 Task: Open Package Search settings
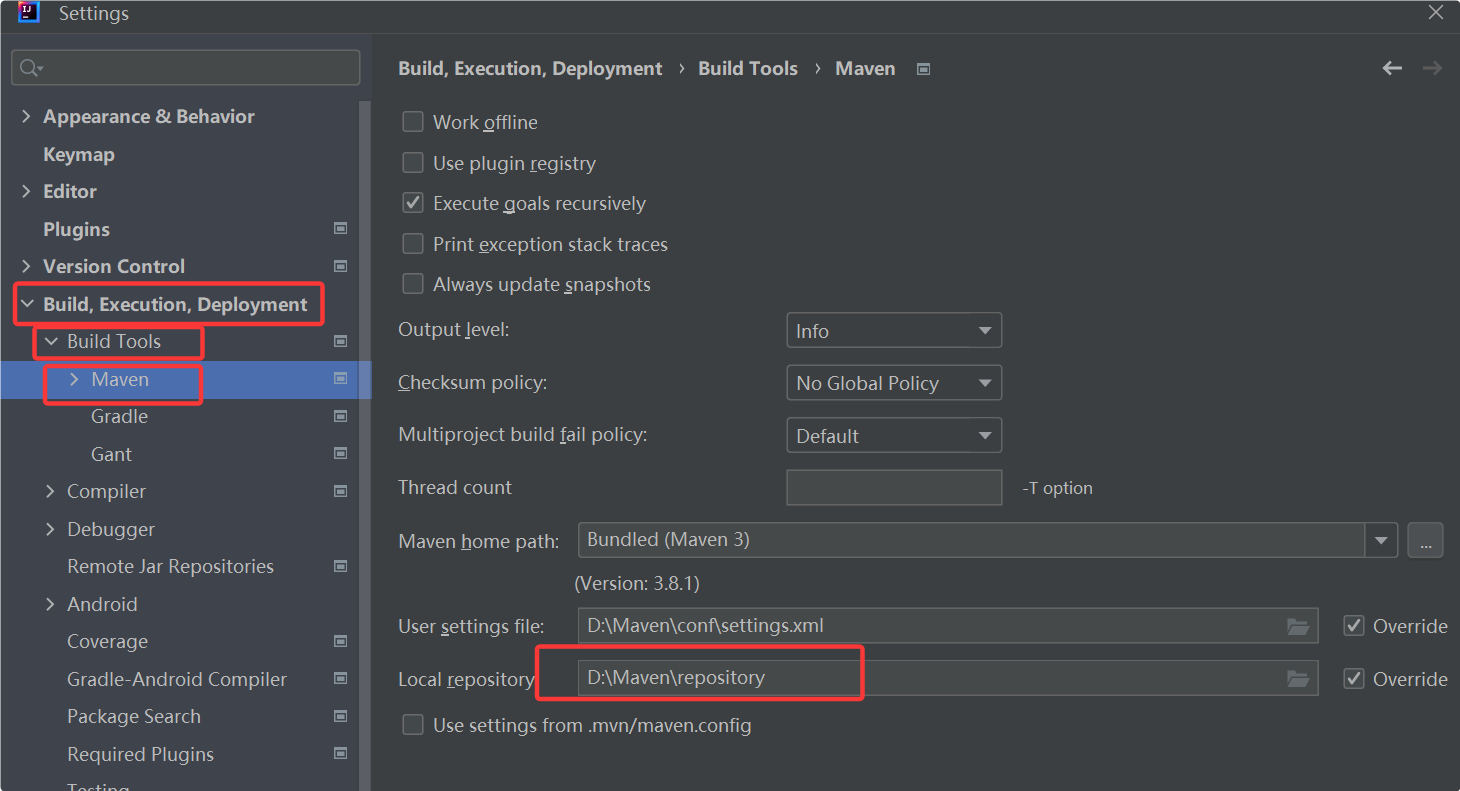pos(134,716)
